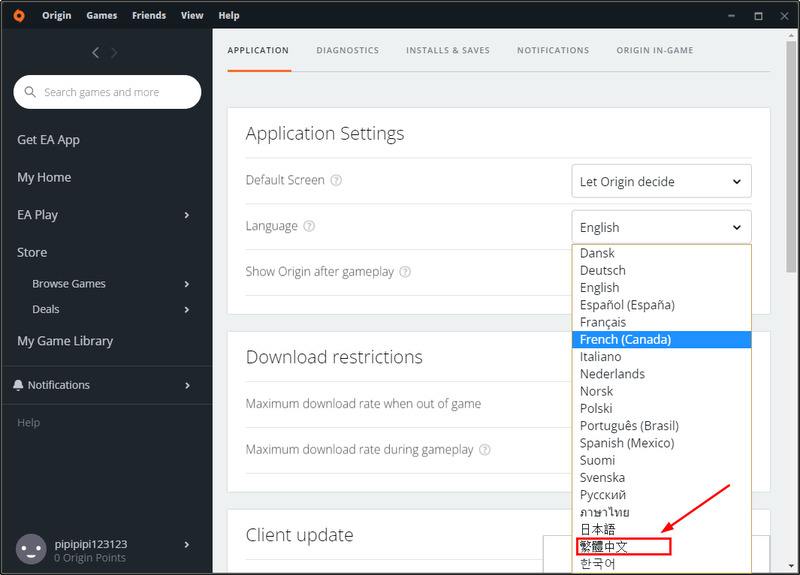The image size is (800, 575).
Task: Choose Português (Brasil) language option
Action: click(x=661, y=426)
